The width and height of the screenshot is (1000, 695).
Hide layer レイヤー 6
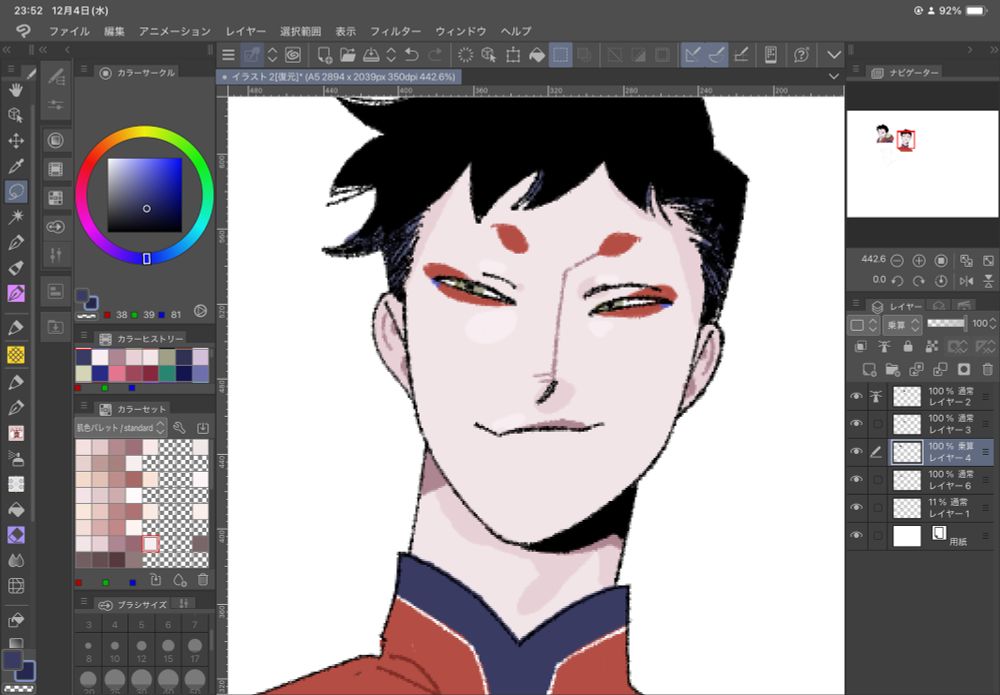pyautogui.click(x=857, y=479)
